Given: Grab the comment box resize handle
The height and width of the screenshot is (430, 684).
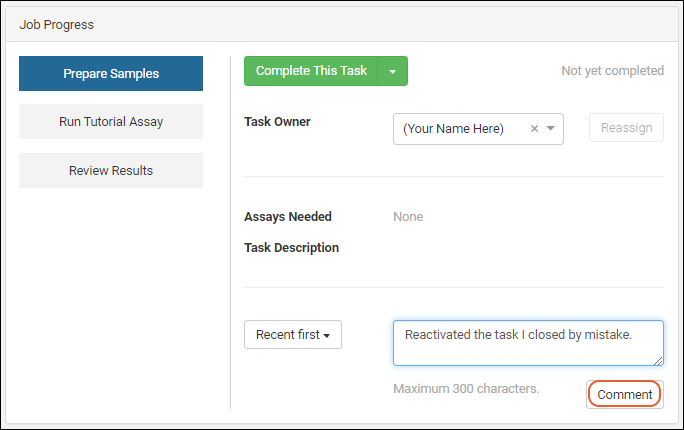Looking at the screenshot, I should tap(658, 361).
